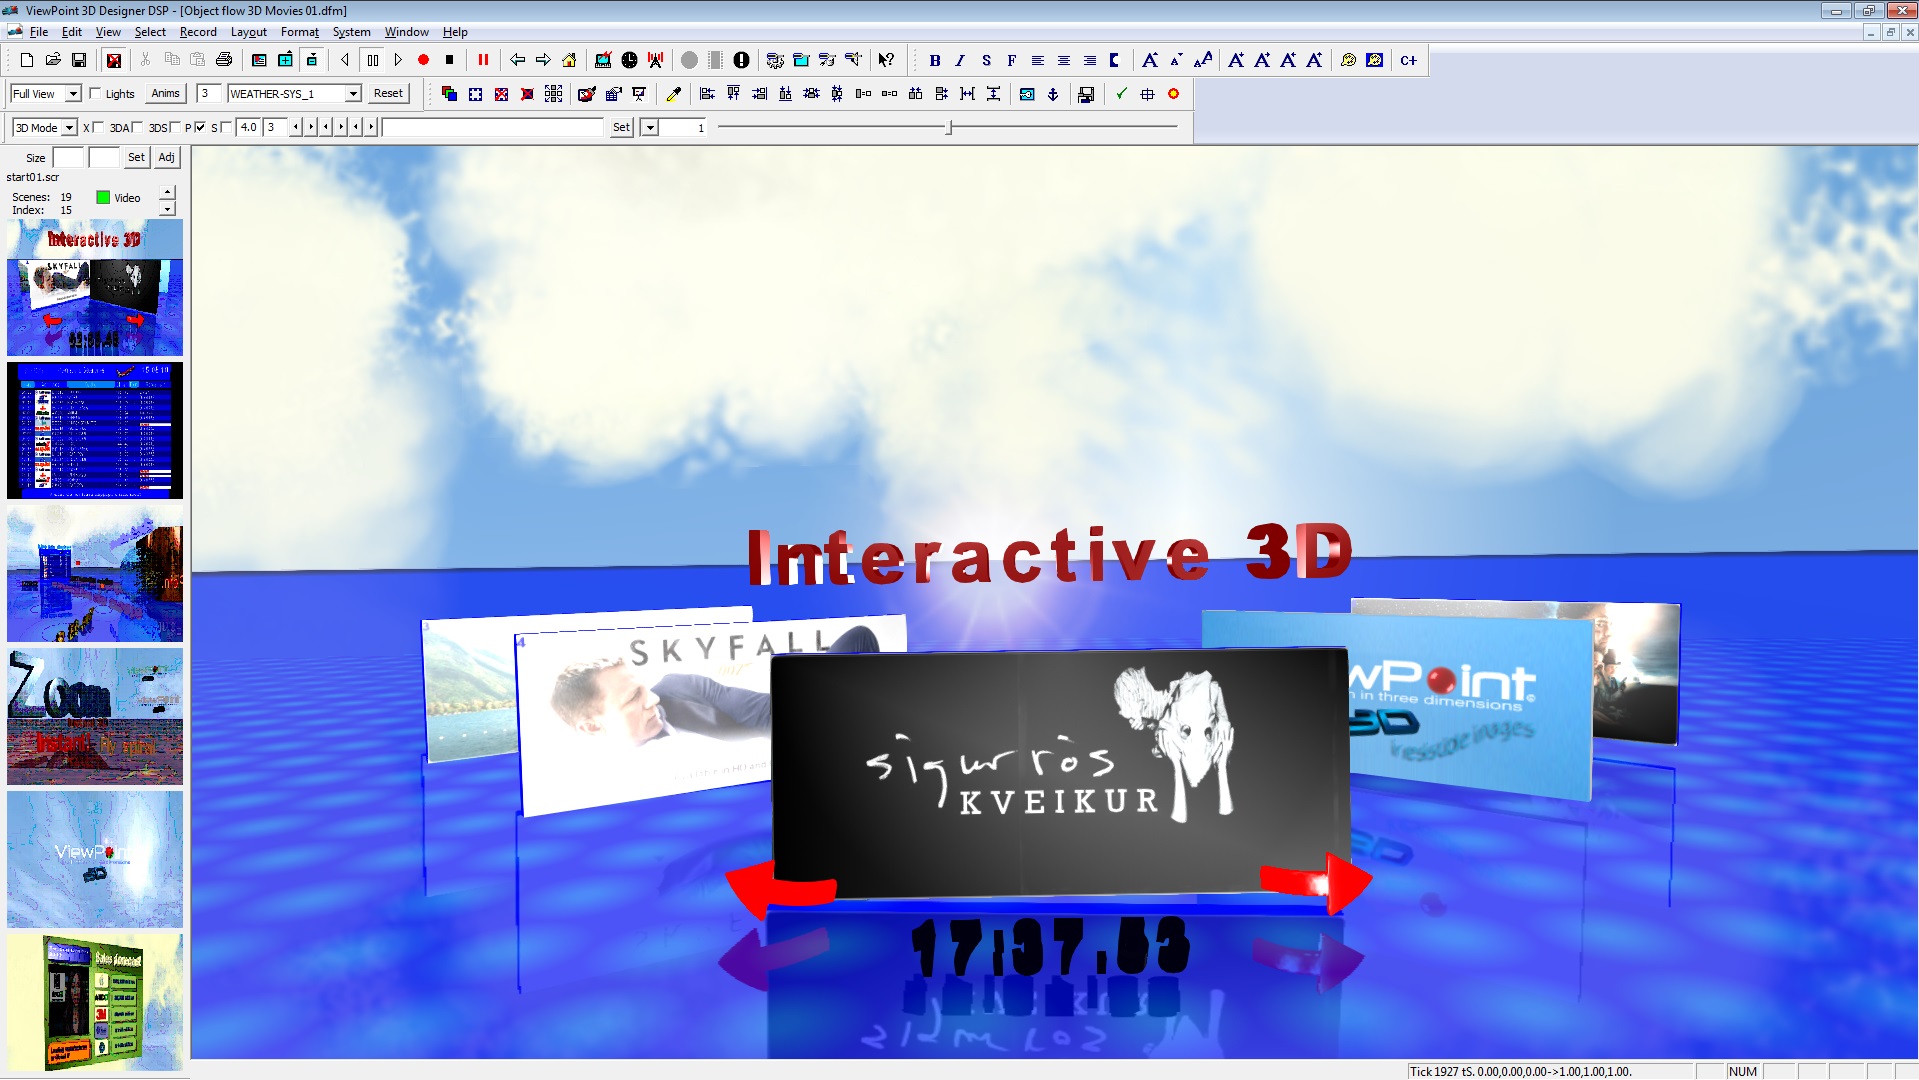Click the eyedropper color picker tool
Screen dimensions: 1919x1080
(x=674, y=94)
